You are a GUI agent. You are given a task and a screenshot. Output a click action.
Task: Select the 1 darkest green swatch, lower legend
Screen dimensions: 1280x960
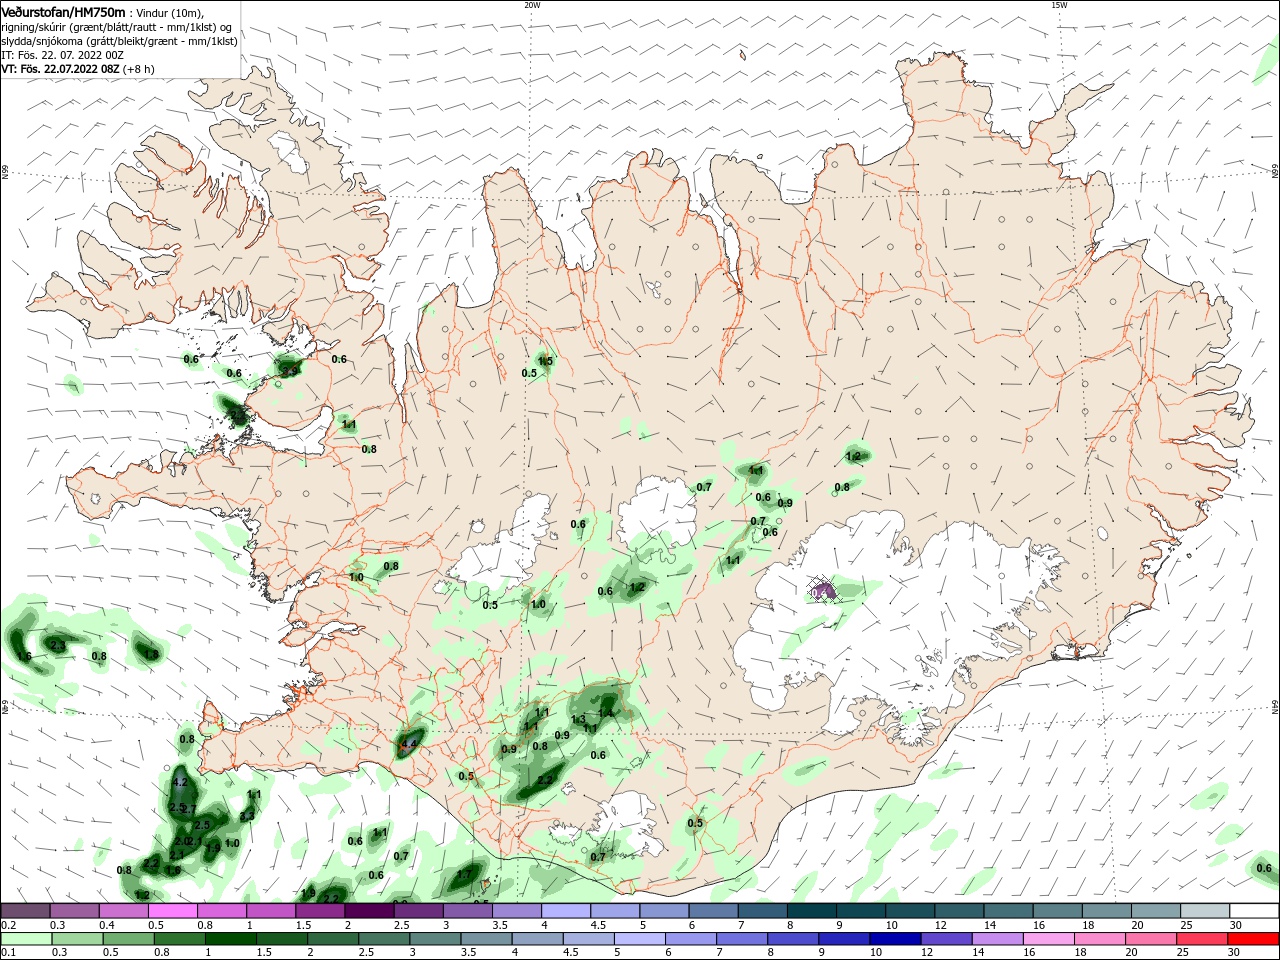[229, 939]
